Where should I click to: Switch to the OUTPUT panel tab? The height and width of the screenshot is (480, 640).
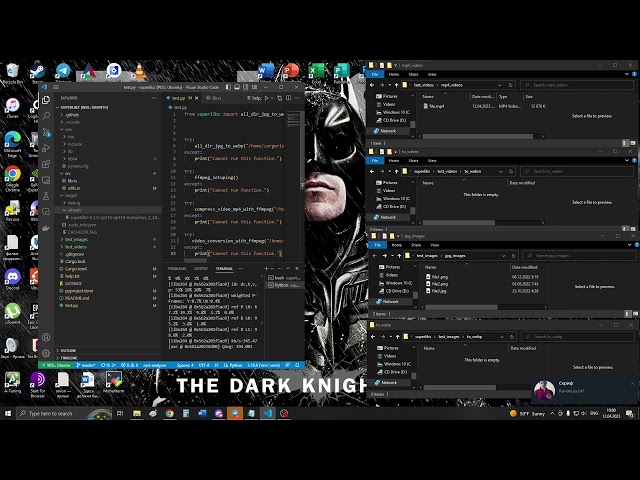201,269
